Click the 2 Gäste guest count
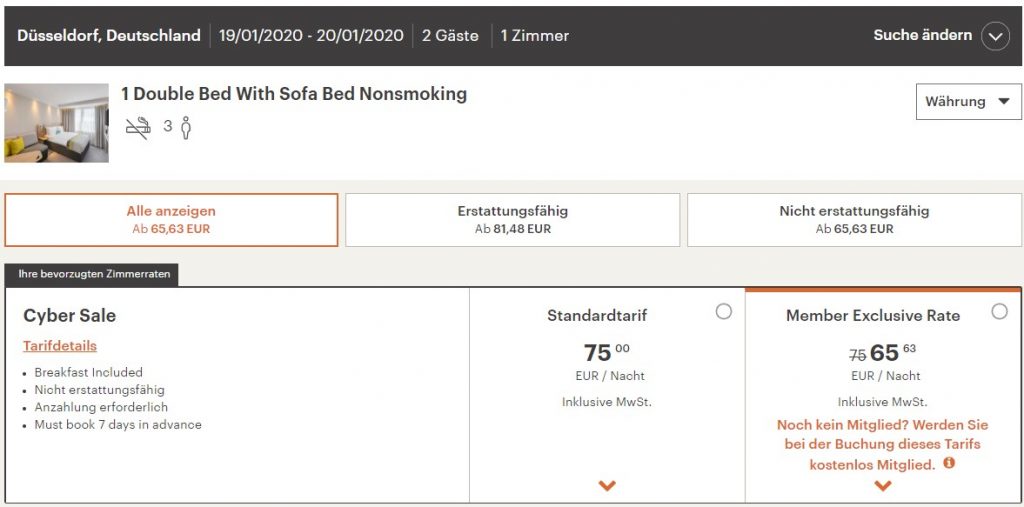Viewport: 1024px width, 507px height. (450, 35)
